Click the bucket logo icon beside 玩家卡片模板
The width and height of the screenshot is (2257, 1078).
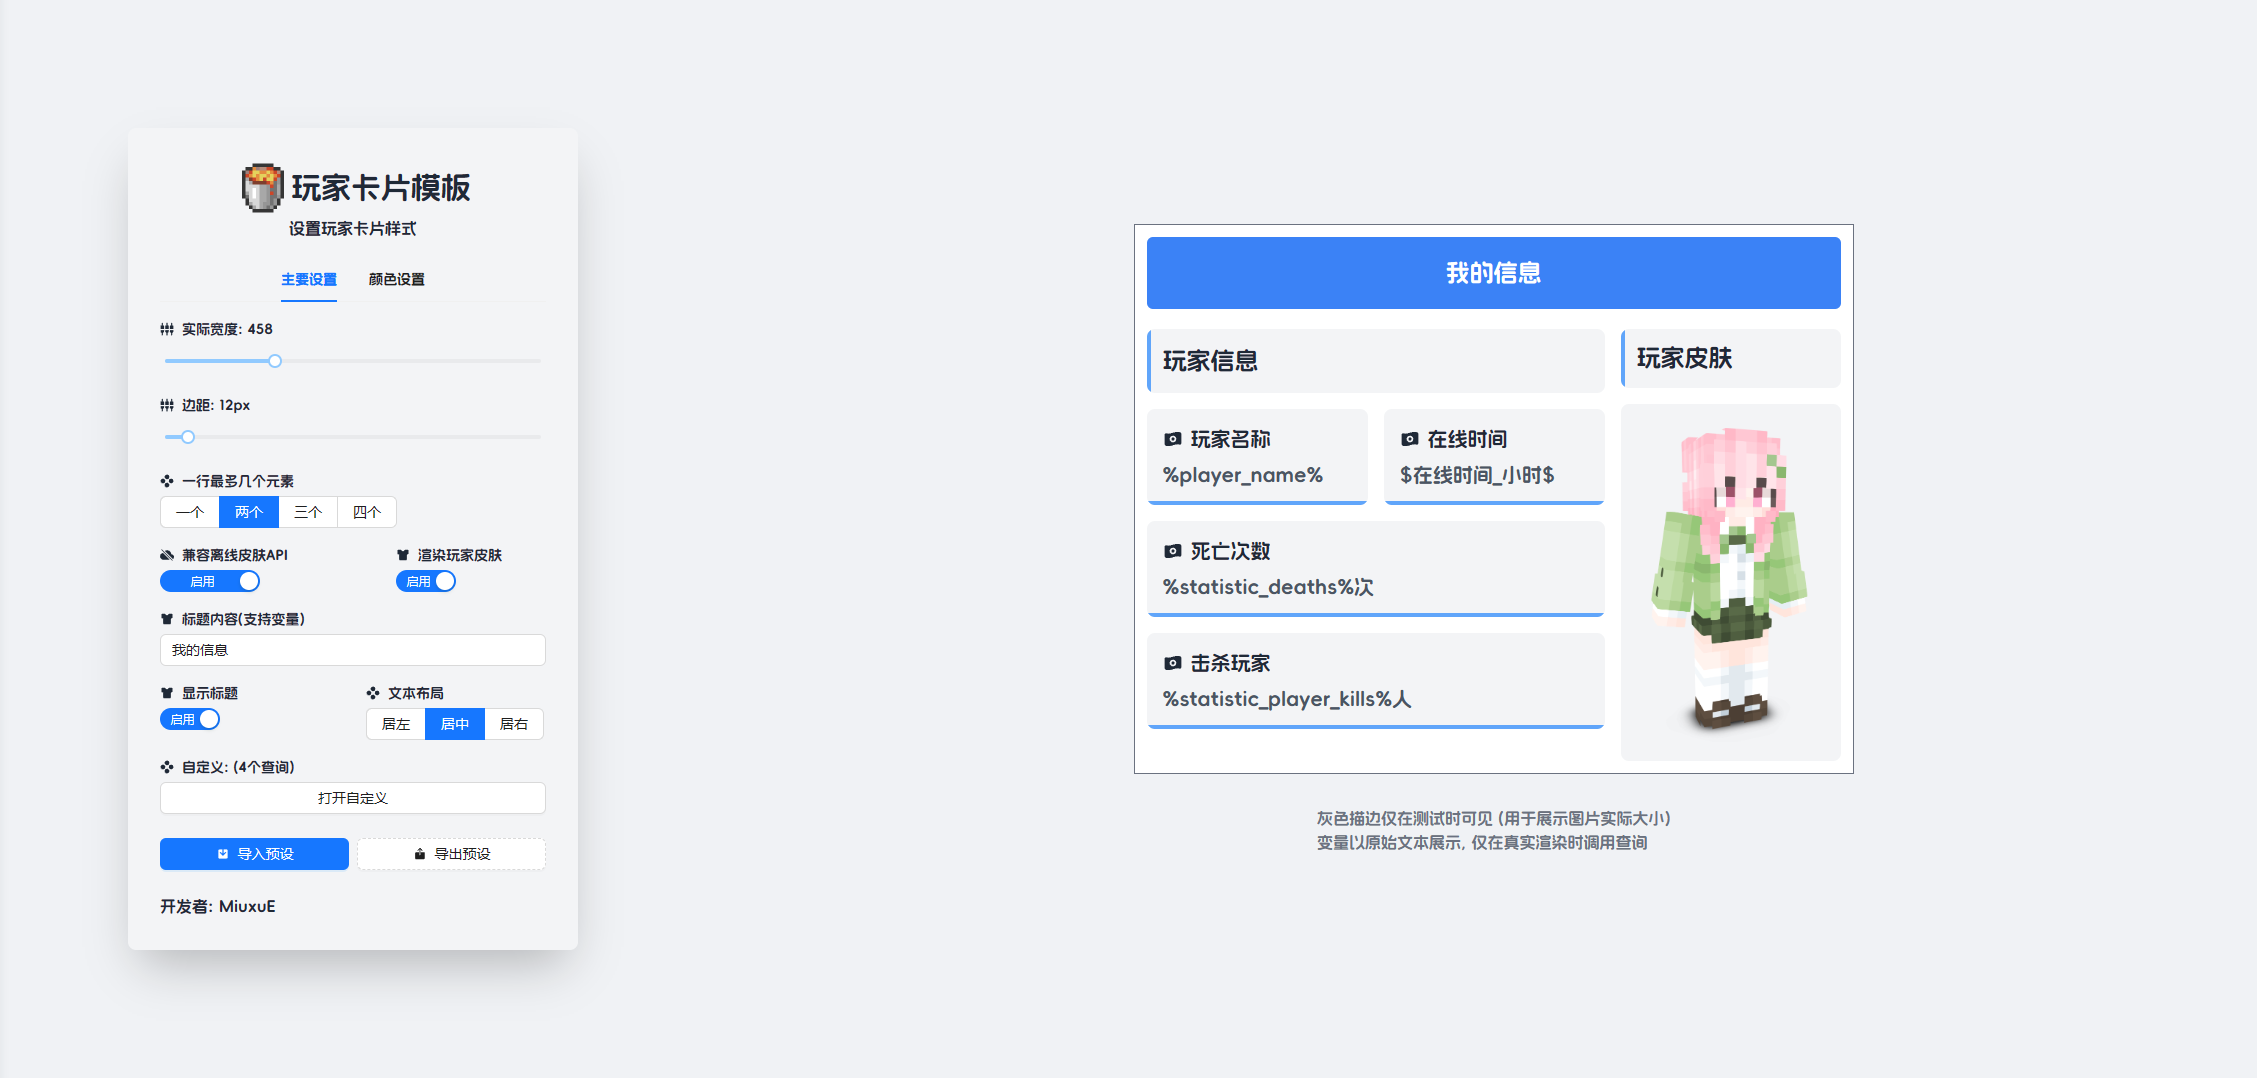coord(262,188)
